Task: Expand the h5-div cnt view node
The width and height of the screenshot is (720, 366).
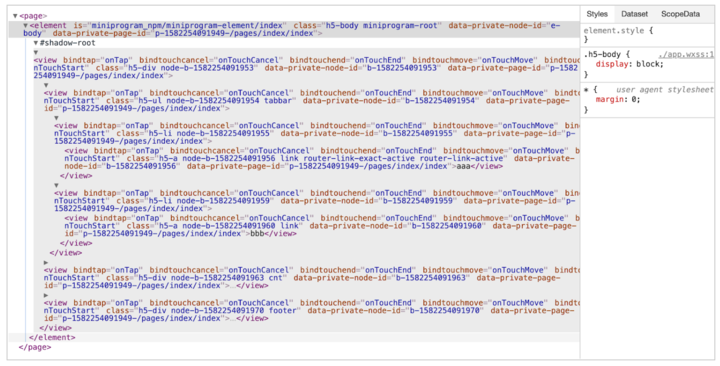Action: click(46, 263)
